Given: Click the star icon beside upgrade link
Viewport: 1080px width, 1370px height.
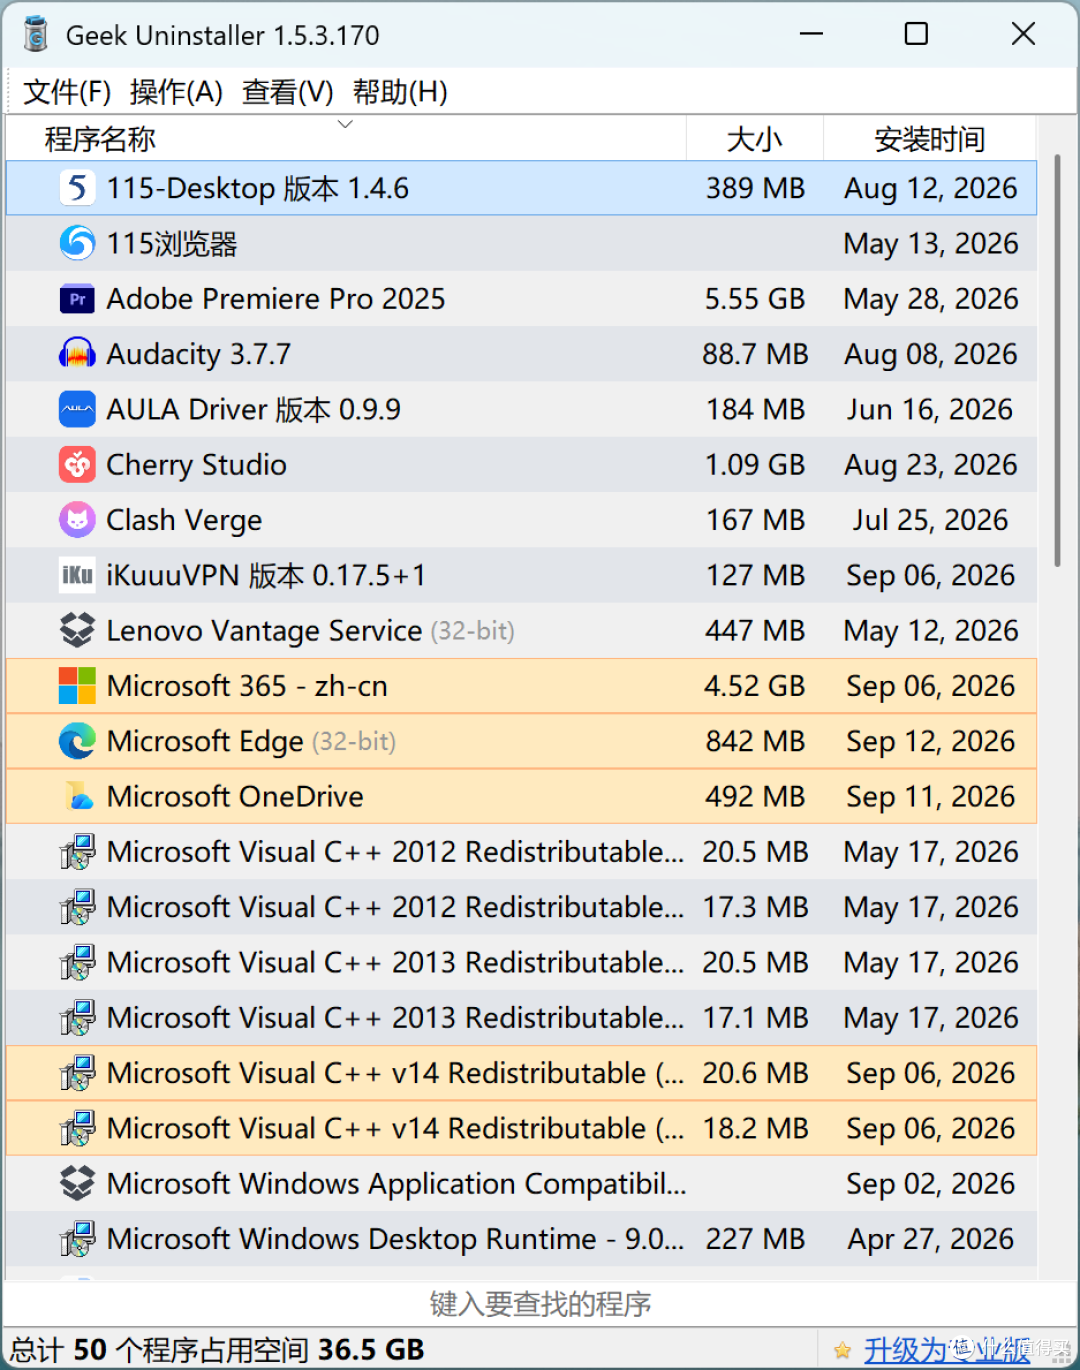Looking at the screenshot, I should click(843, 1351).
